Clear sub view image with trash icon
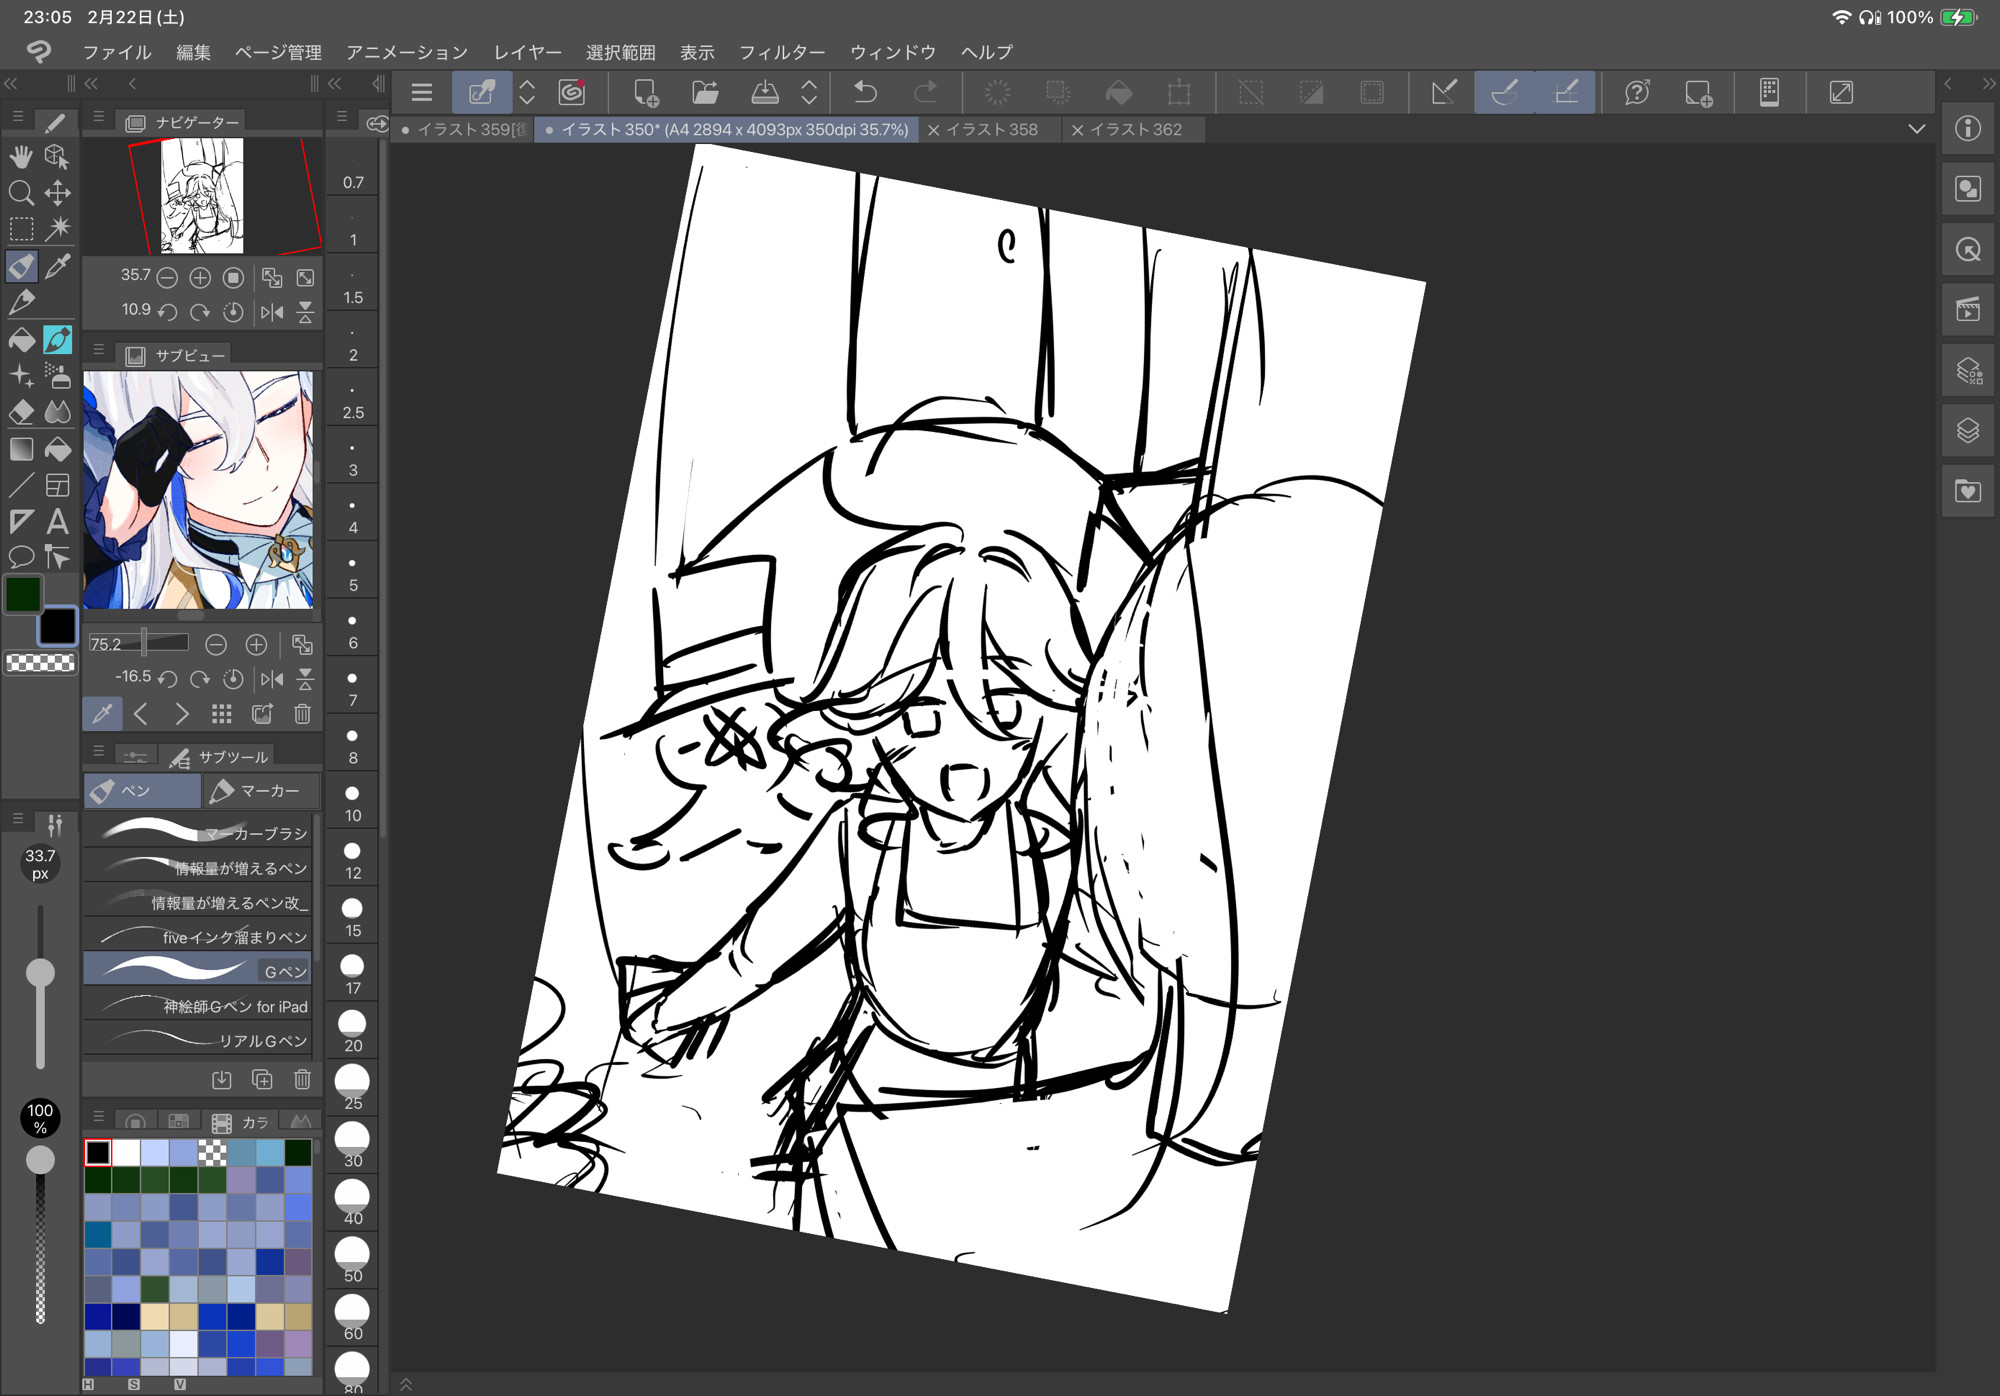This screenshot has height=1396, width=2000. [302, 714]
